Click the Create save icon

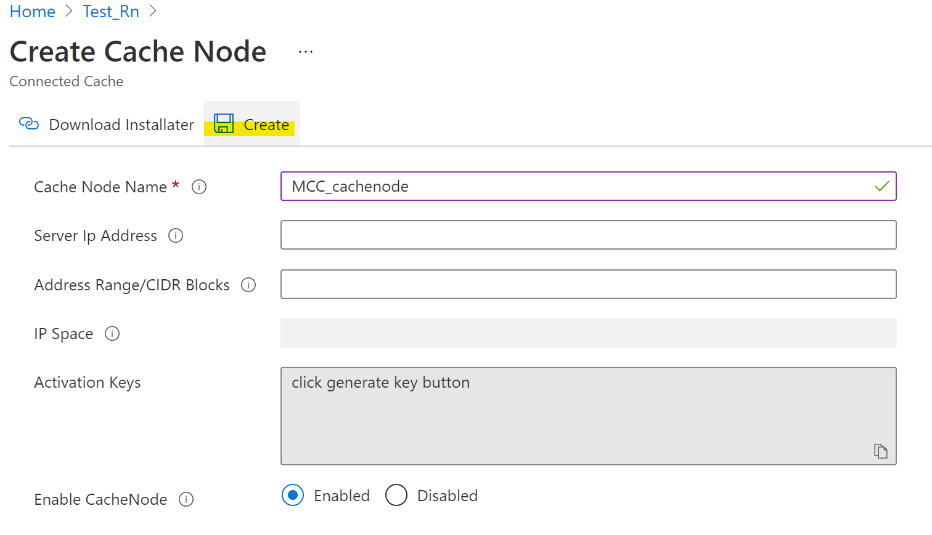click(224, 124)
